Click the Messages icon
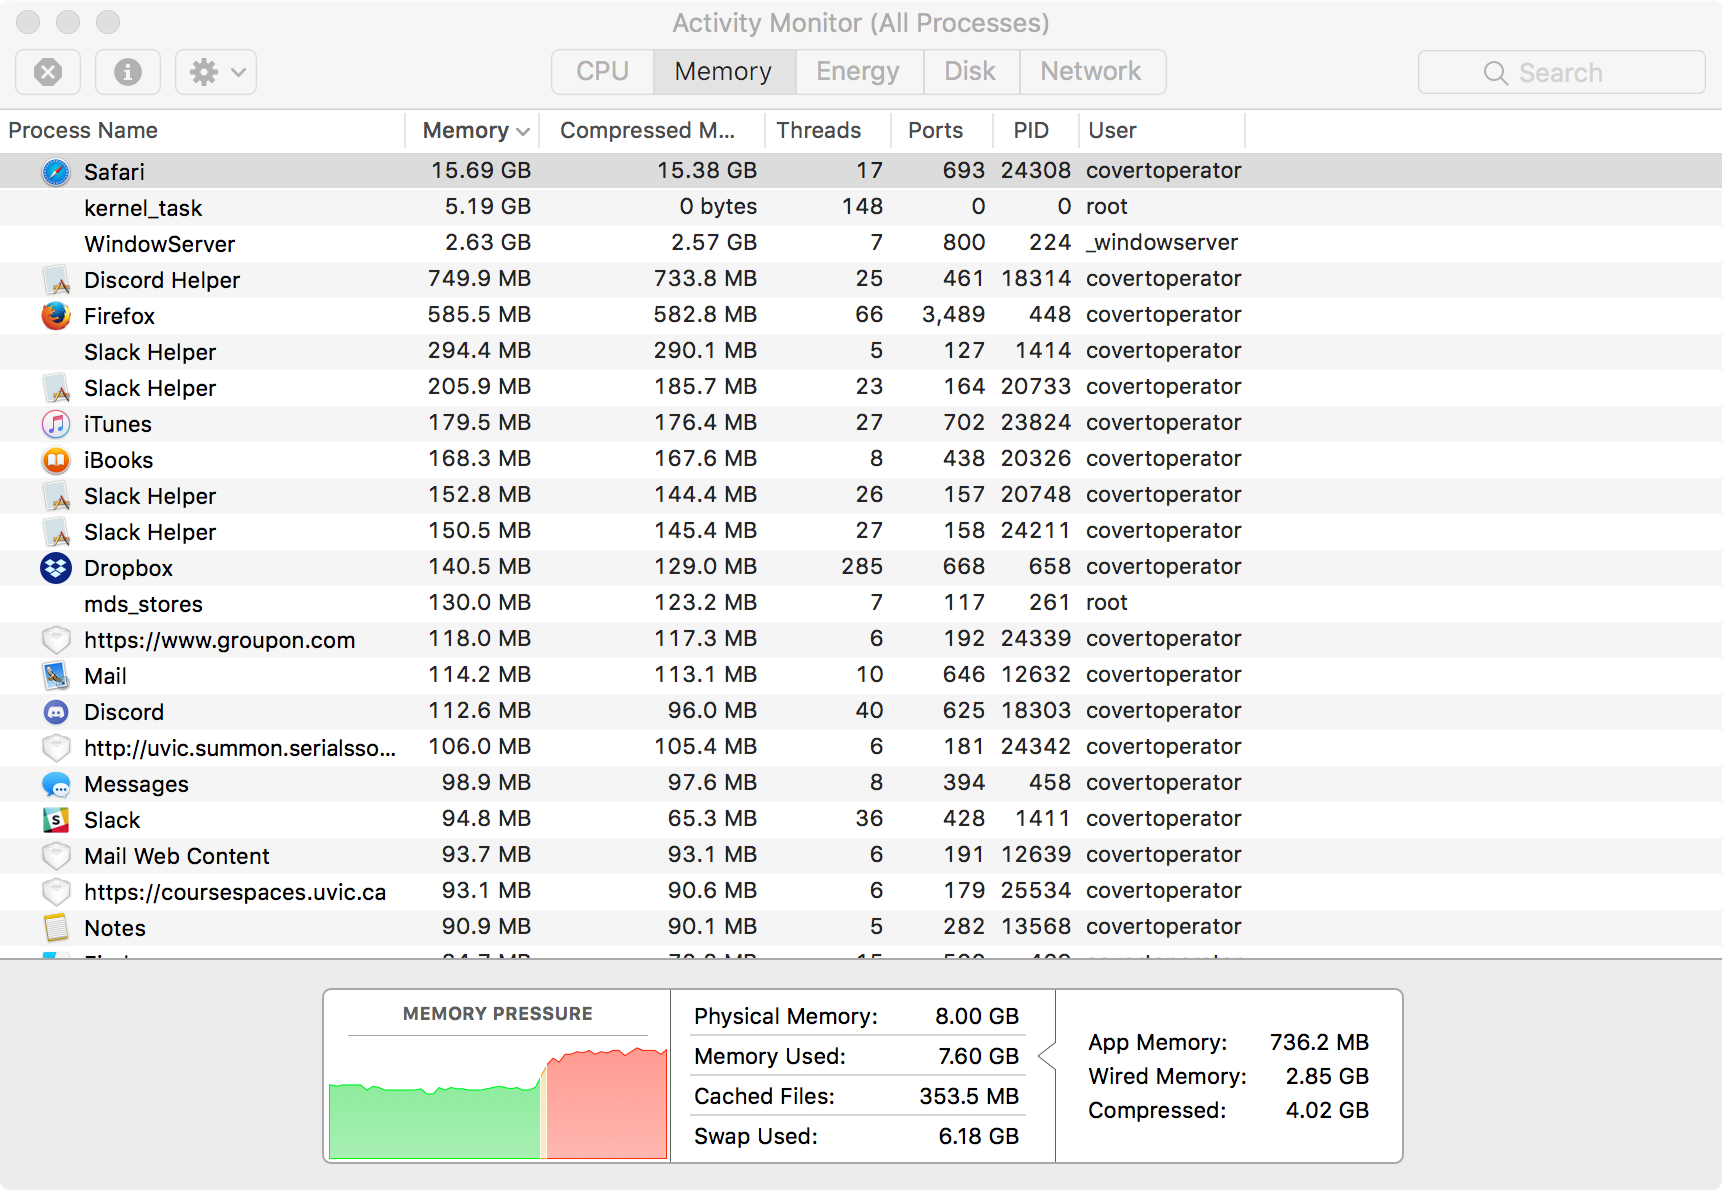 (55, 783)
